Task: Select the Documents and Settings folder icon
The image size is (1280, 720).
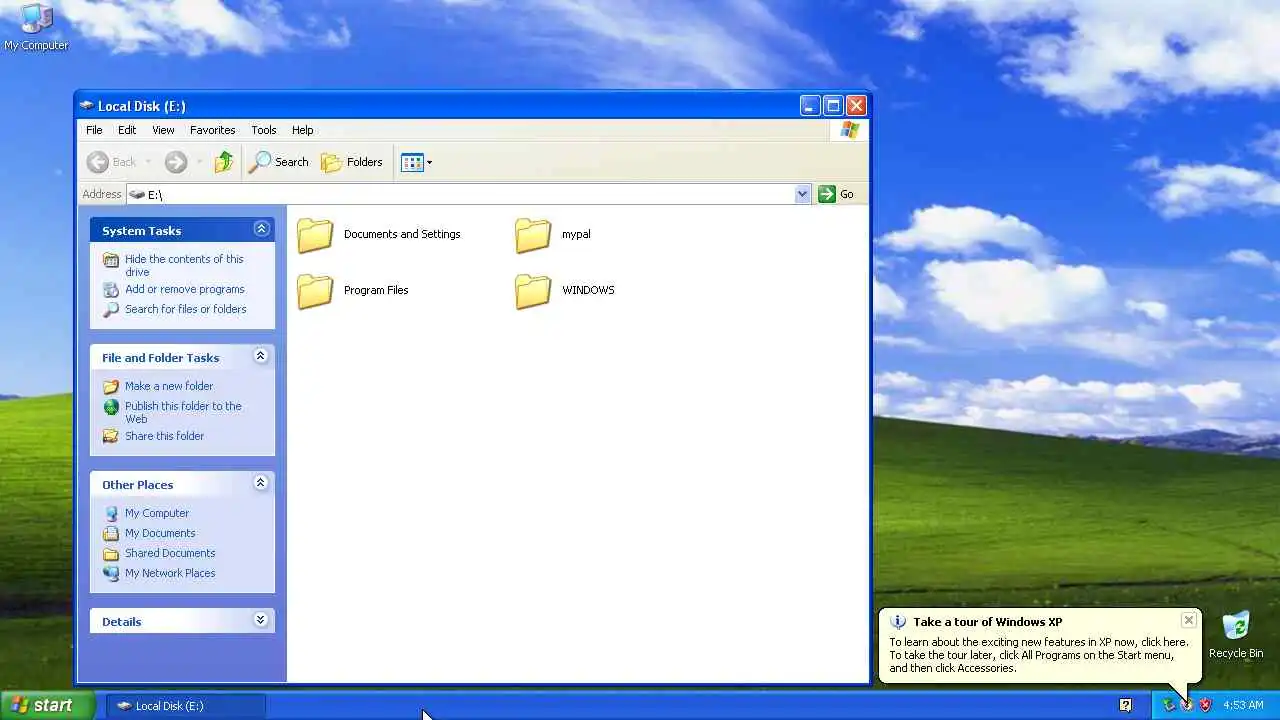Action: [x=315, y=235]
